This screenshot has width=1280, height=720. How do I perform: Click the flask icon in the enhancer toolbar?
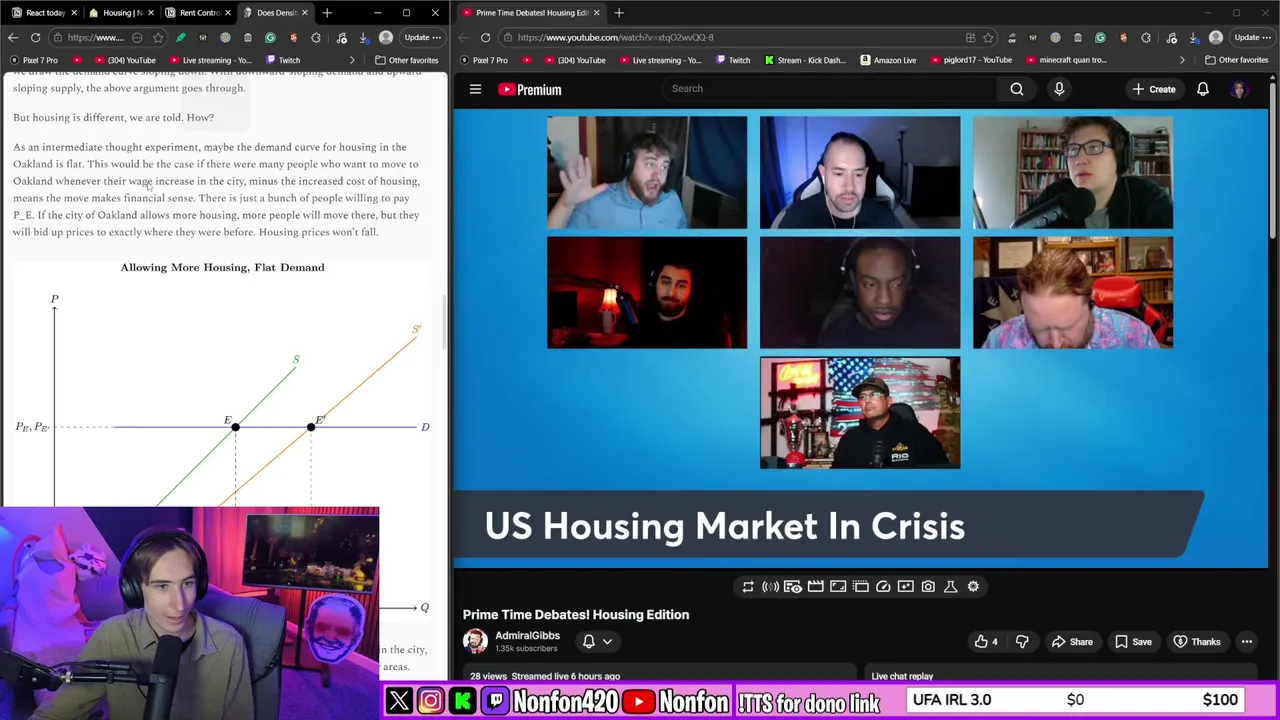(950, 587)
